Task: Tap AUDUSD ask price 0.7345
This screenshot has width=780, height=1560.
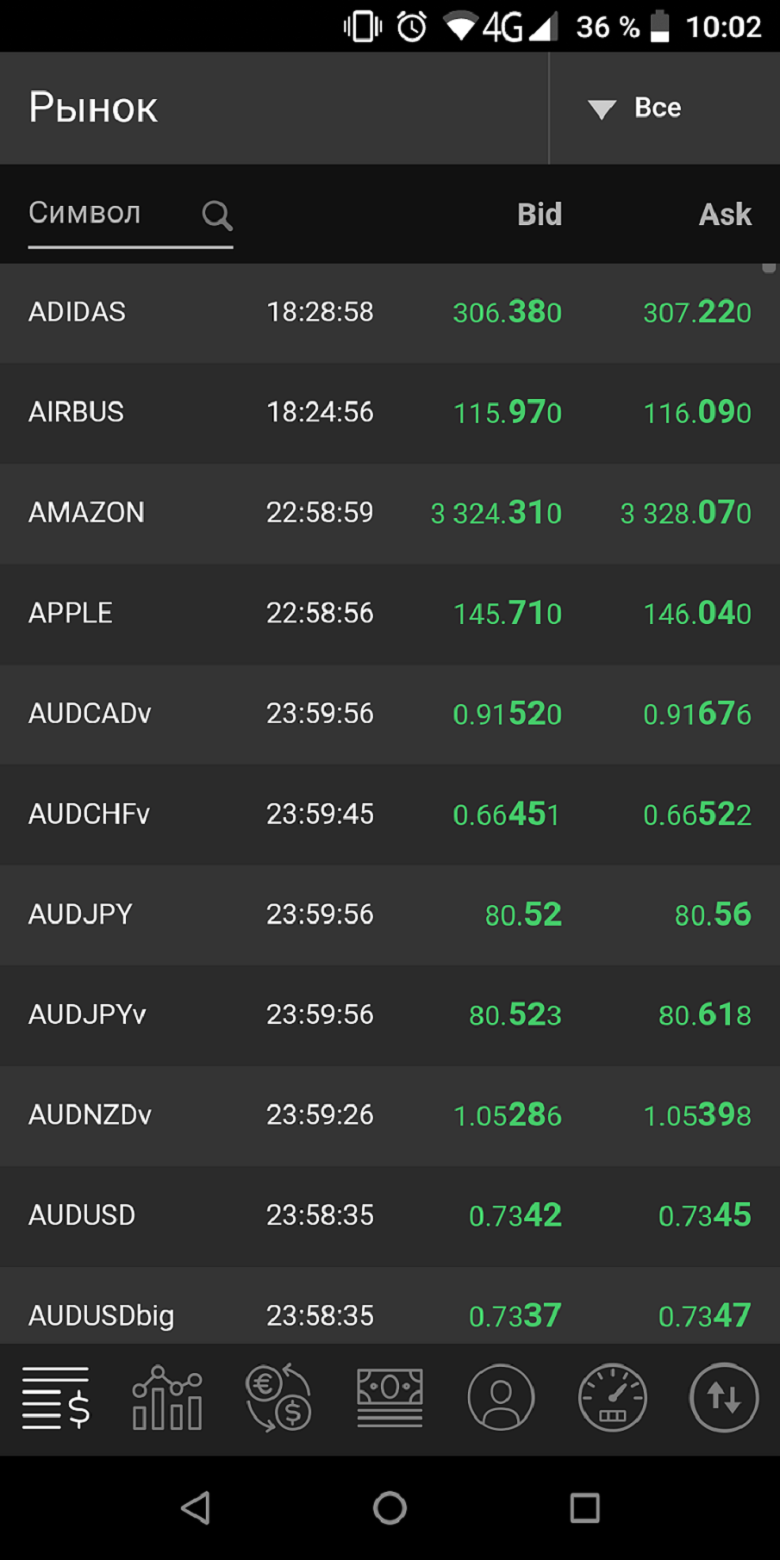Action: point(705,1215)
